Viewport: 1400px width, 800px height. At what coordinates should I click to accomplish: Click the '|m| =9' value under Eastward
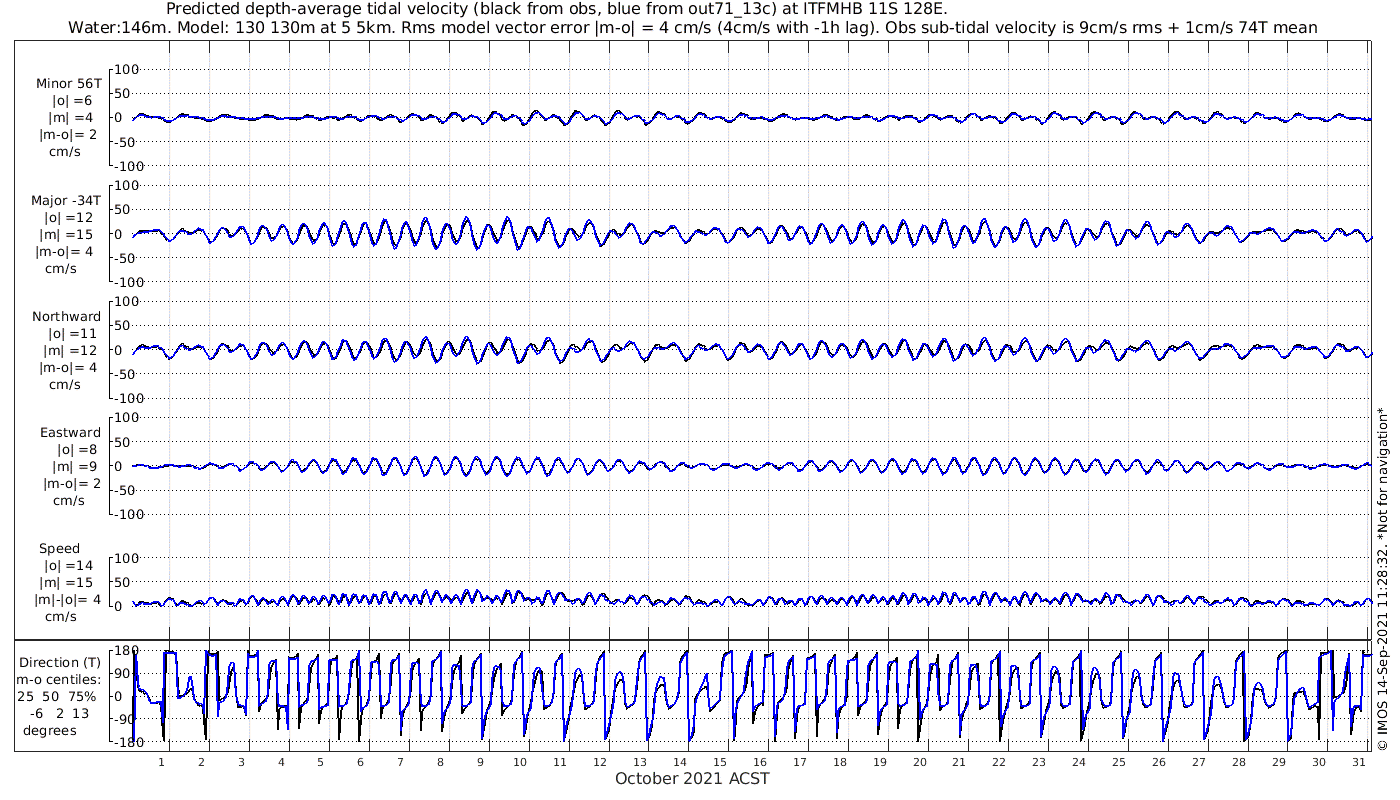[x=74, y=466]
